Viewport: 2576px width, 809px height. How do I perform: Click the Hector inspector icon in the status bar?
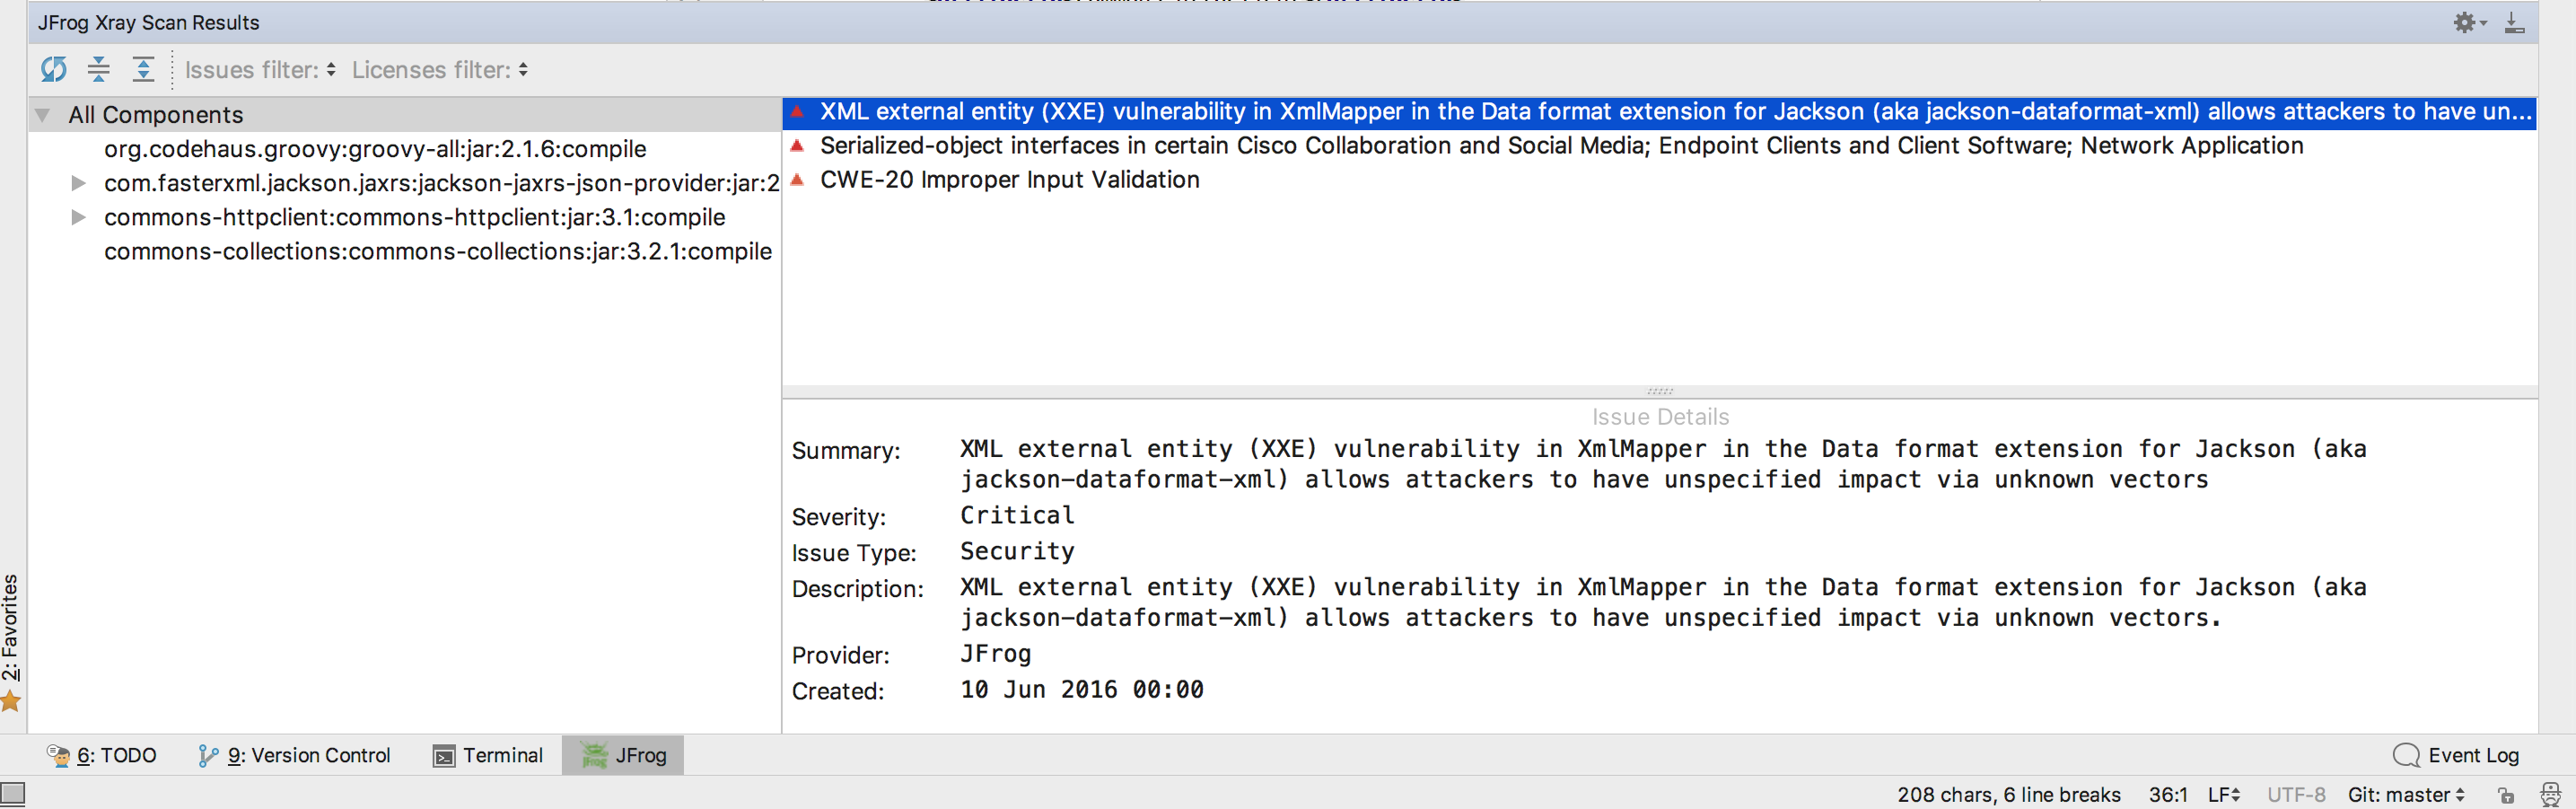[x=2549, y=795]
